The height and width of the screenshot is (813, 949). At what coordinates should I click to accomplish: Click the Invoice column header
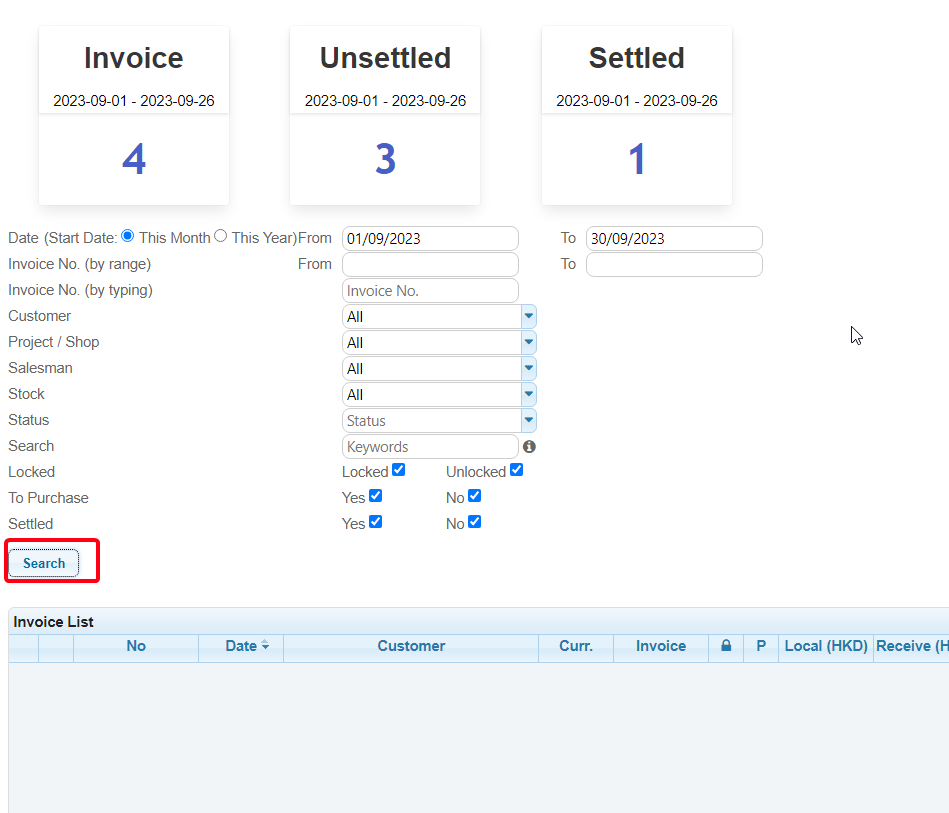[x=661, y=646]
